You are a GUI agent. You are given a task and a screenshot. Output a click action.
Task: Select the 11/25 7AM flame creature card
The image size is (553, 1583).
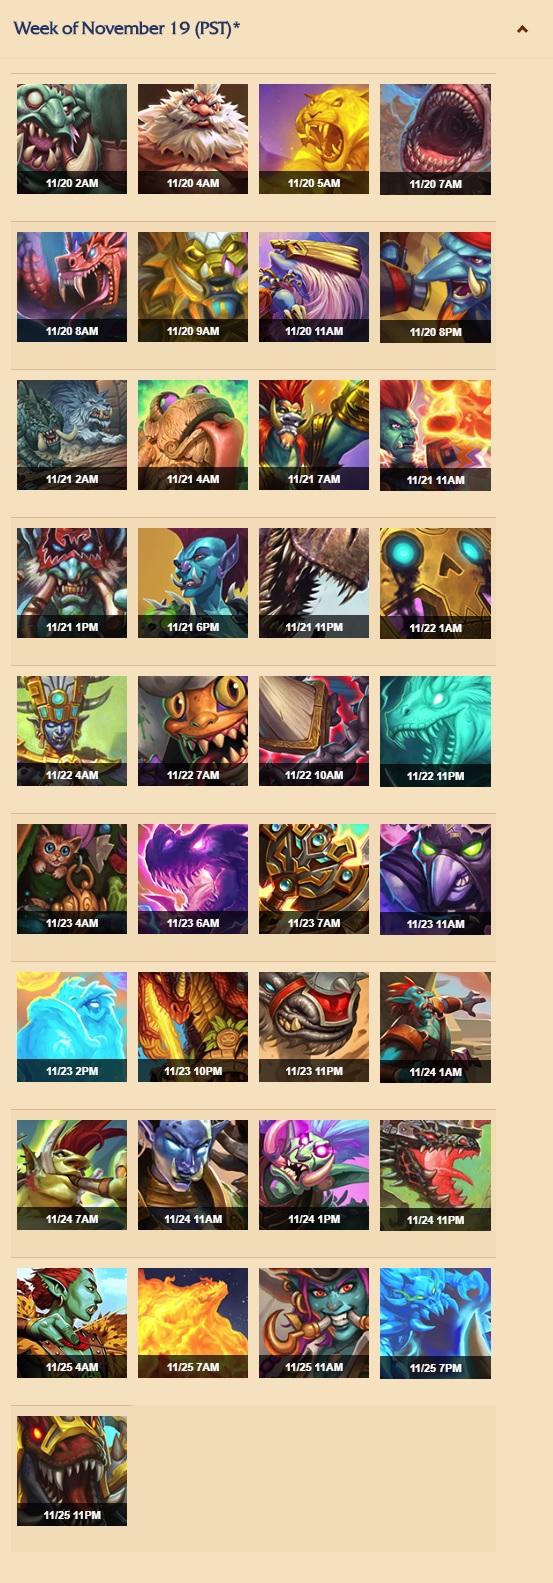point(193,1323)
